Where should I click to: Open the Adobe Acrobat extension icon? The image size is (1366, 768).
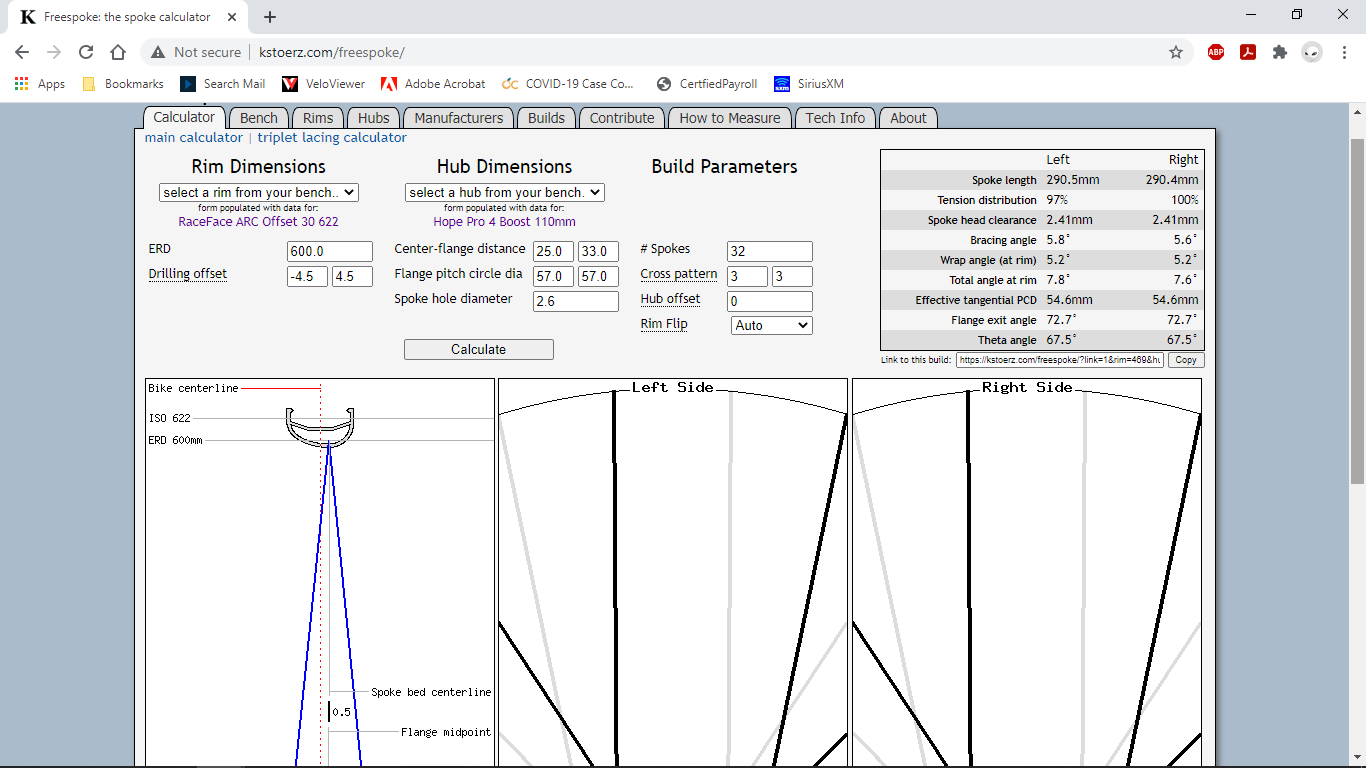click(1248, 51)
